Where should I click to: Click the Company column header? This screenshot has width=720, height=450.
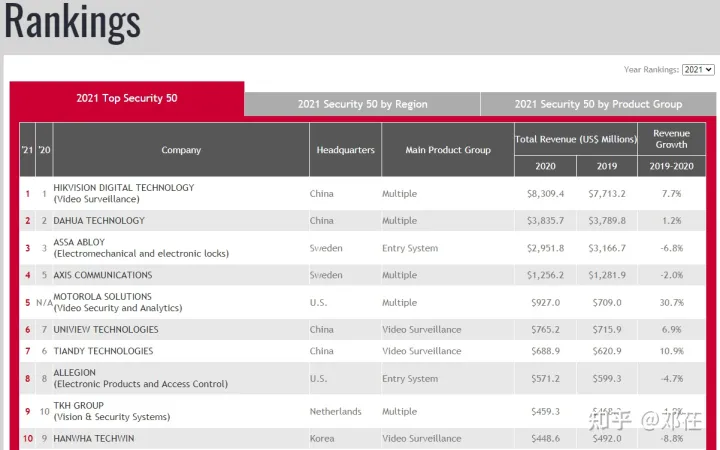point(181,150)
